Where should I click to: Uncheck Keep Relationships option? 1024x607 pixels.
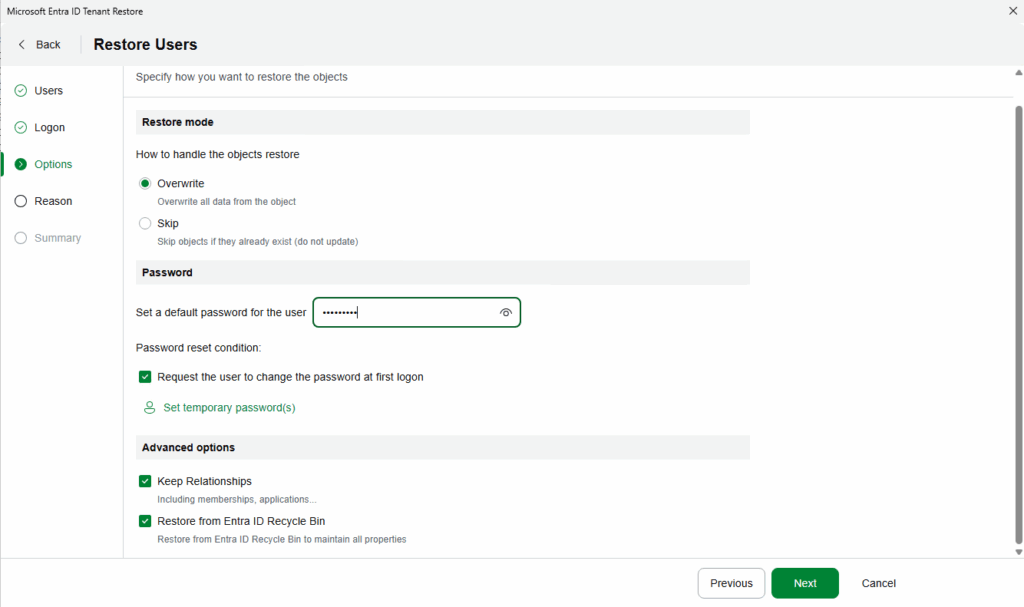[x=145, y=482]
